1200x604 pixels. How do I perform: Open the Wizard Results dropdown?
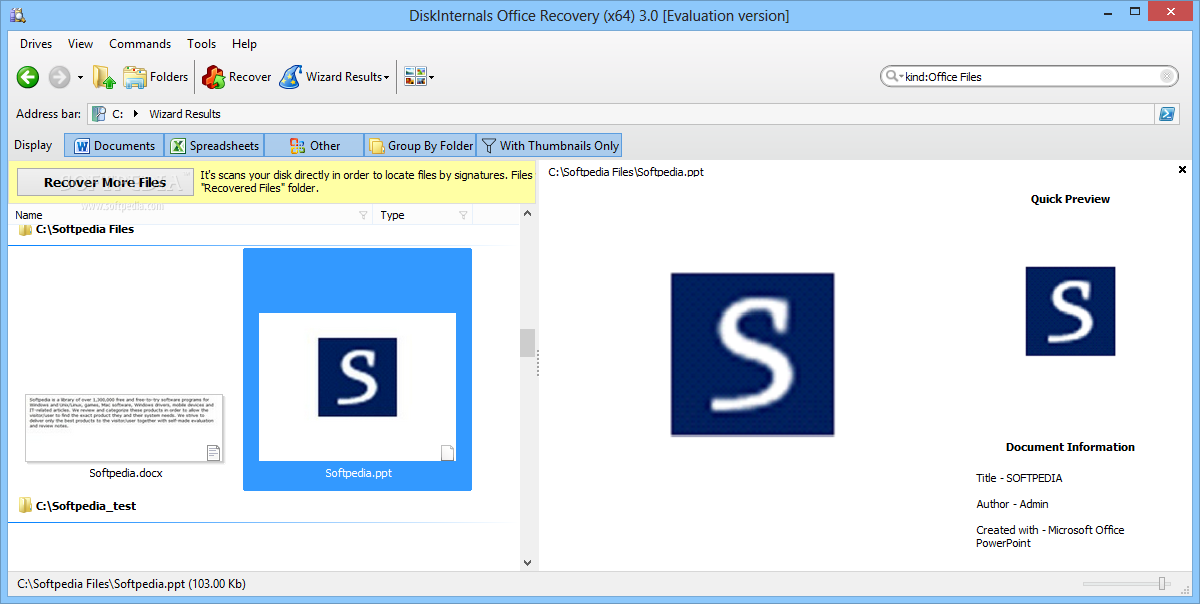pyautogui.click(x=334, y=77)
